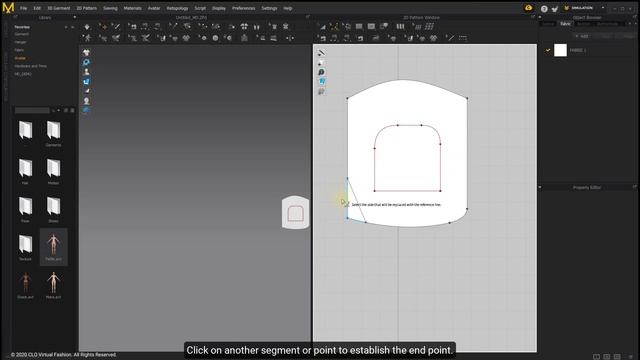
Task: Open the Library panel header dropdown
Action: pos(74,18)
